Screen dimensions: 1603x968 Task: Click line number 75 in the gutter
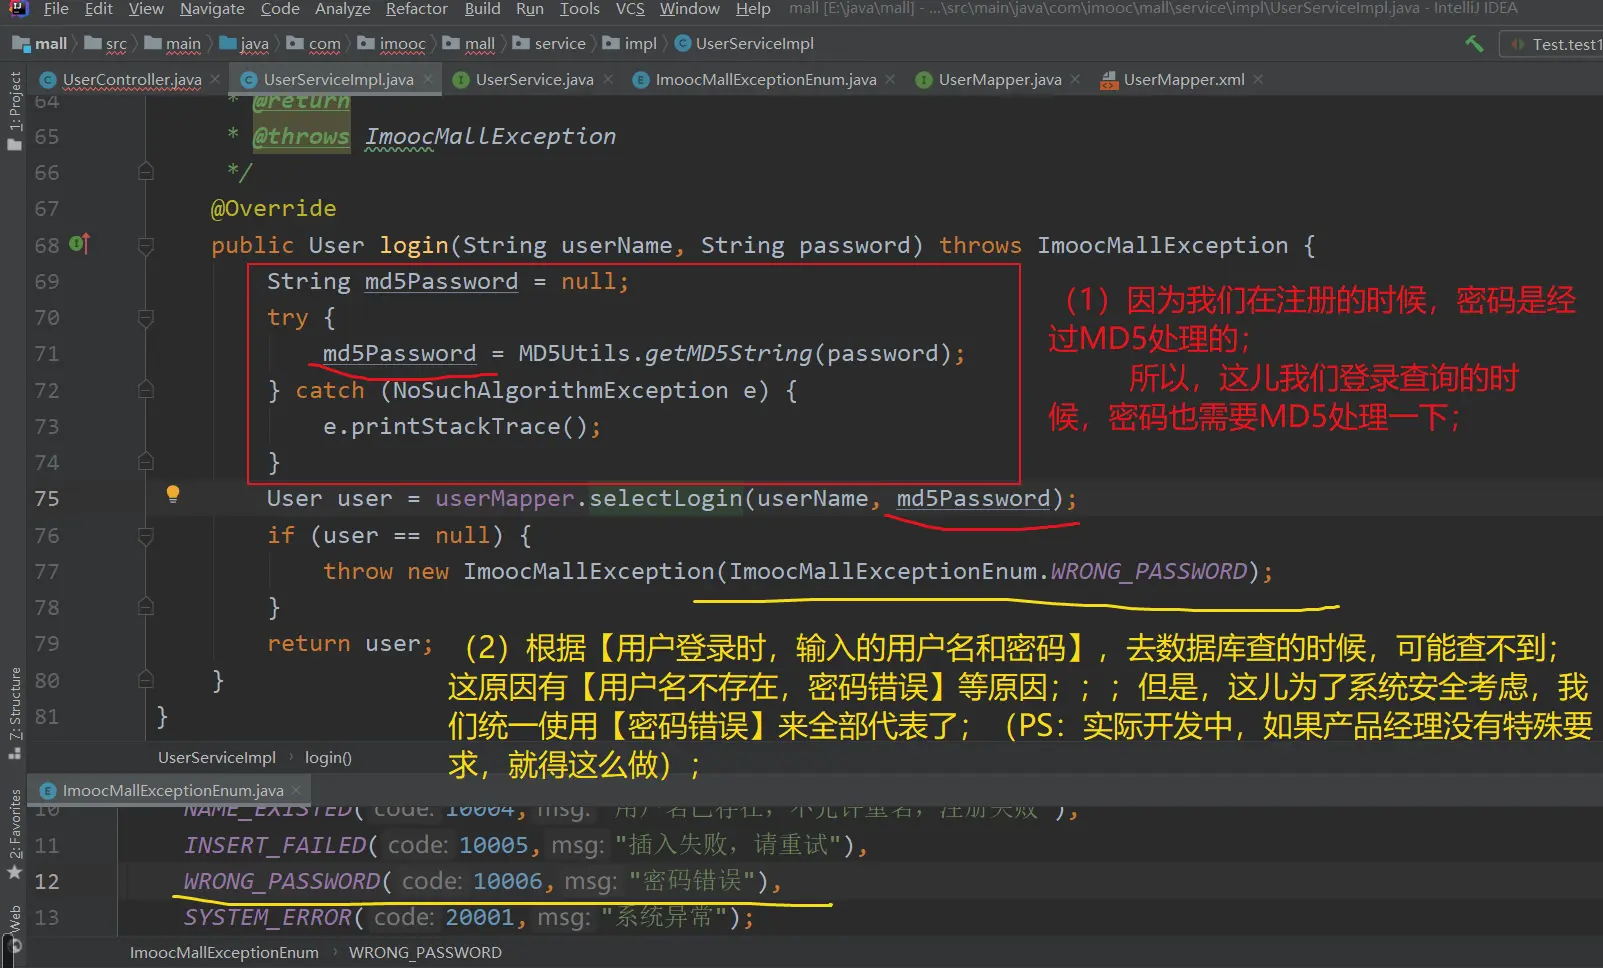click(47, 499)
